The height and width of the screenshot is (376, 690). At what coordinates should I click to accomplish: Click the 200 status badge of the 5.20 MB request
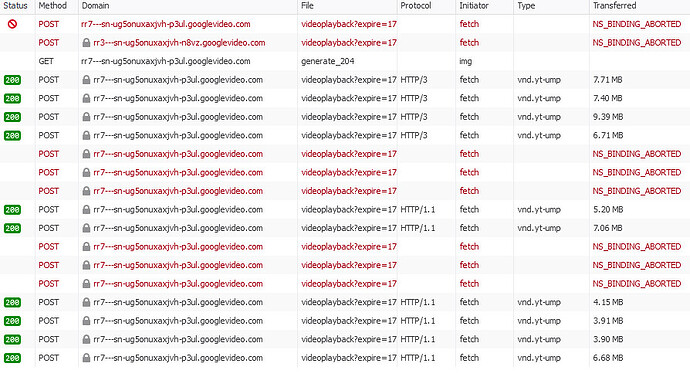click(12, 210)
